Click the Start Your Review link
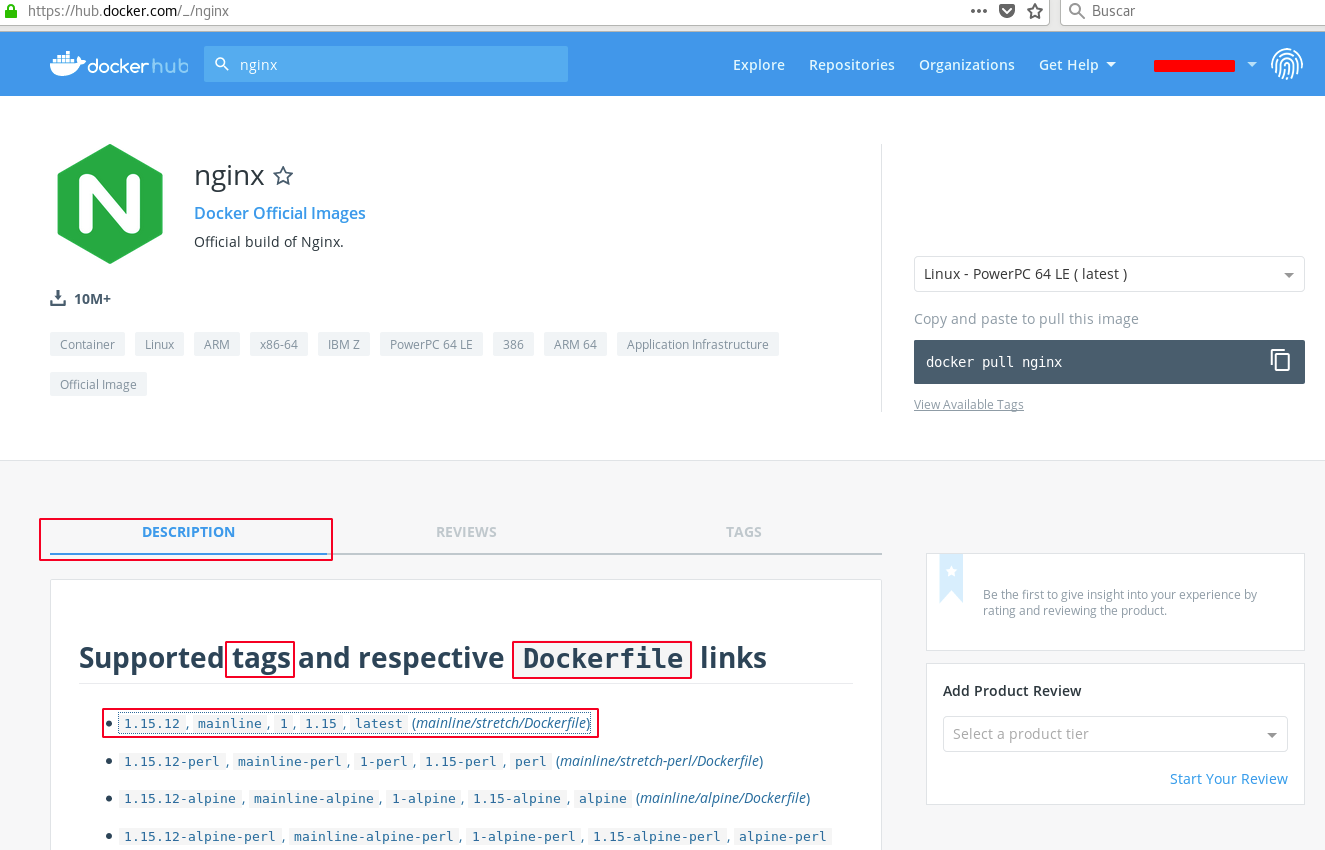 coord(1228,779)
